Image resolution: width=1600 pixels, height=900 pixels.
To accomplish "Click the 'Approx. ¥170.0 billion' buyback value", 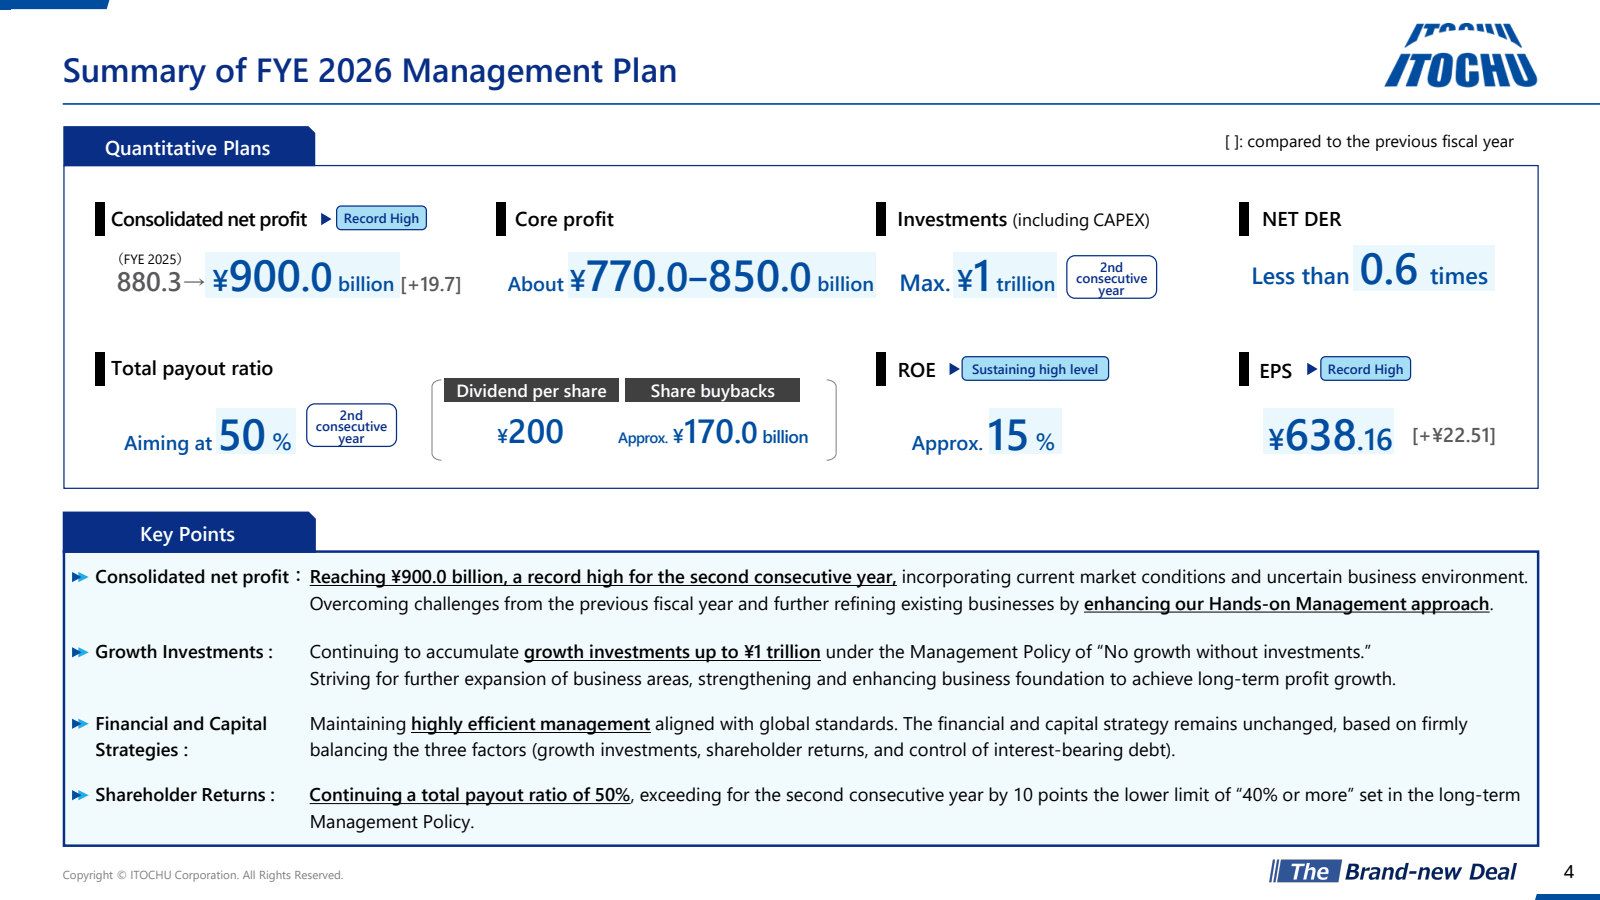I will pyautogui.click(x=713, y=432).
